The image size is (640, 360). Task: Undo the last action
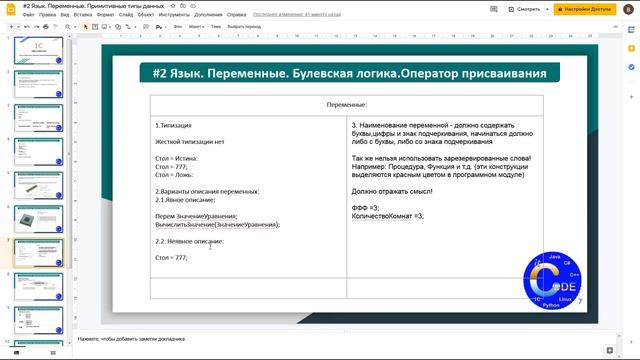click(27, 27)
